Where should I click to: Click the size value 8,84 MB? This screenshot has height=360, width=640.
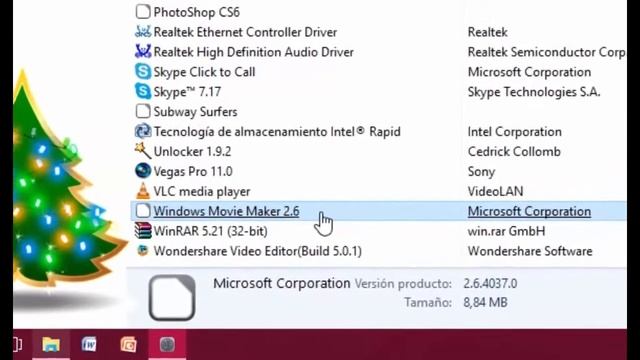[485, 302]
